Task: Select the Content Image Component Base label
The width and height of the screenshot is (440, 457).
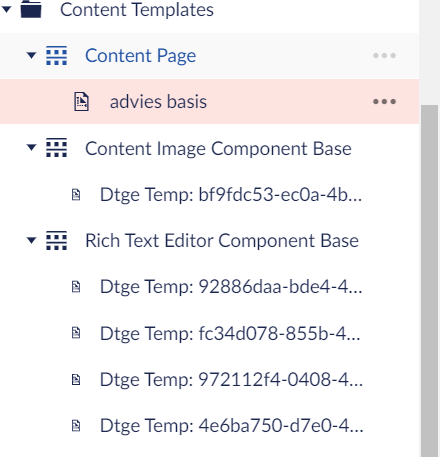Action: coord(218,148)
